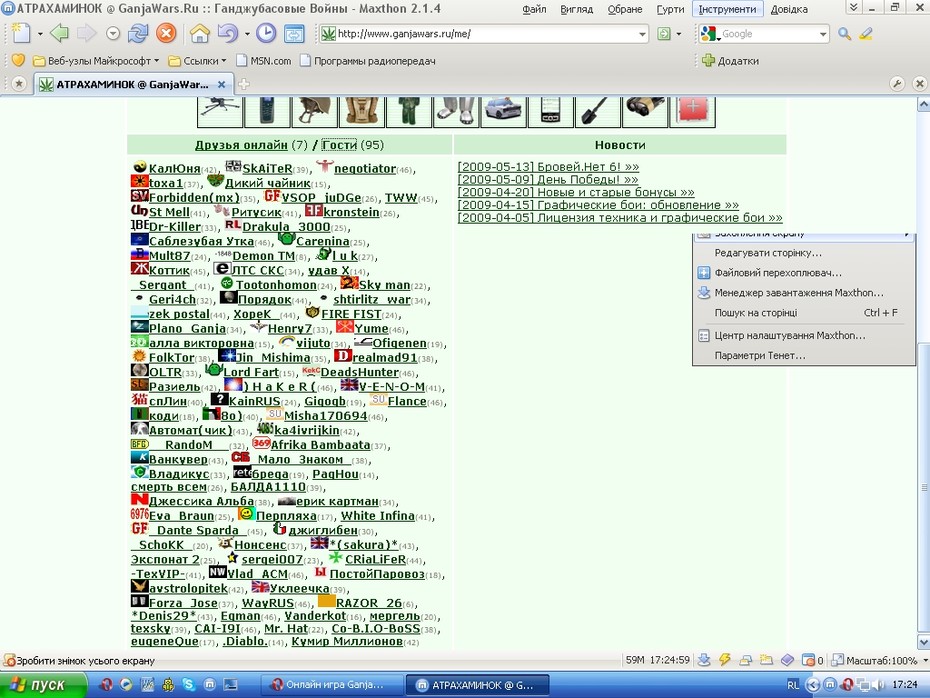The width and height of the screenshot is (930, 698).
Task: Open the History clock icon
Action: 266,33
